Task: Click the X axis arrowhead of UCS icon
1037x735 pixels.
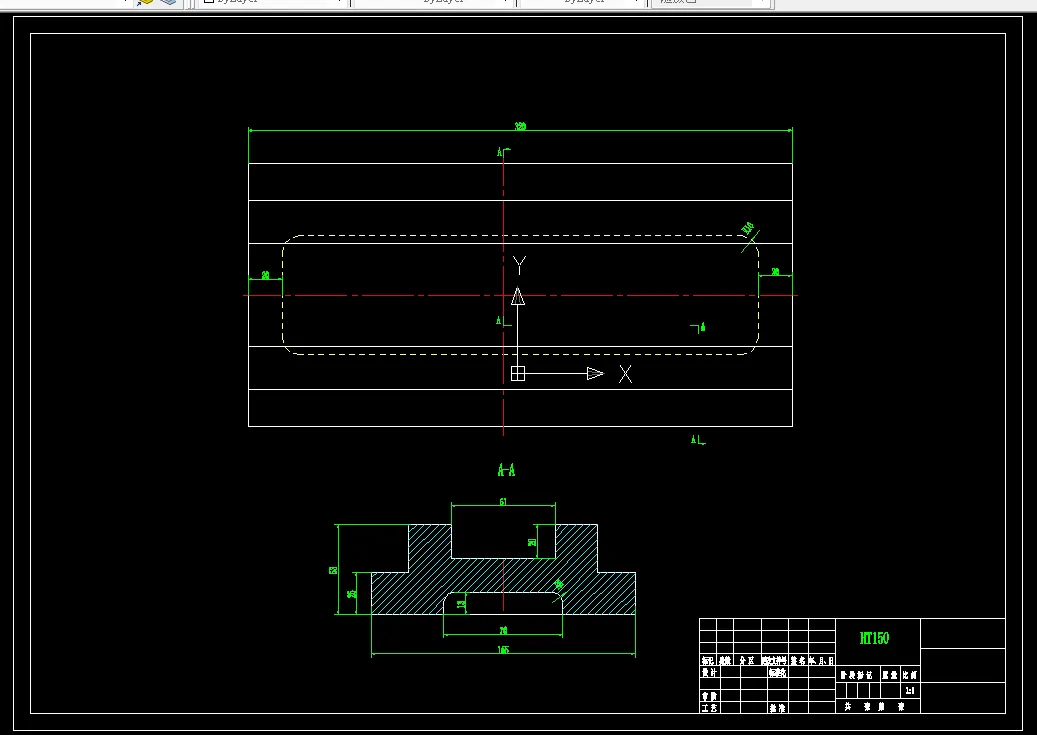Action: (x=595, y=374)
